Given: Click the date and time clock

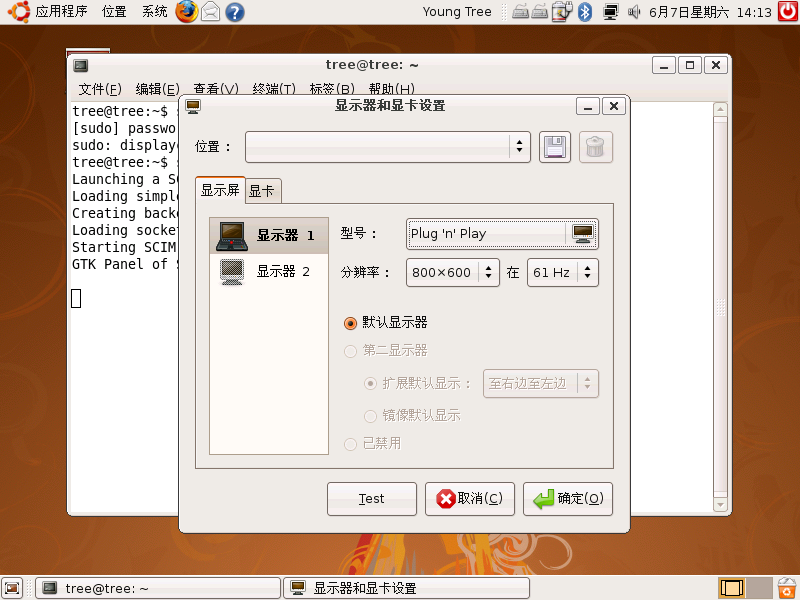Looking at the screenshot, I should 710,12.
